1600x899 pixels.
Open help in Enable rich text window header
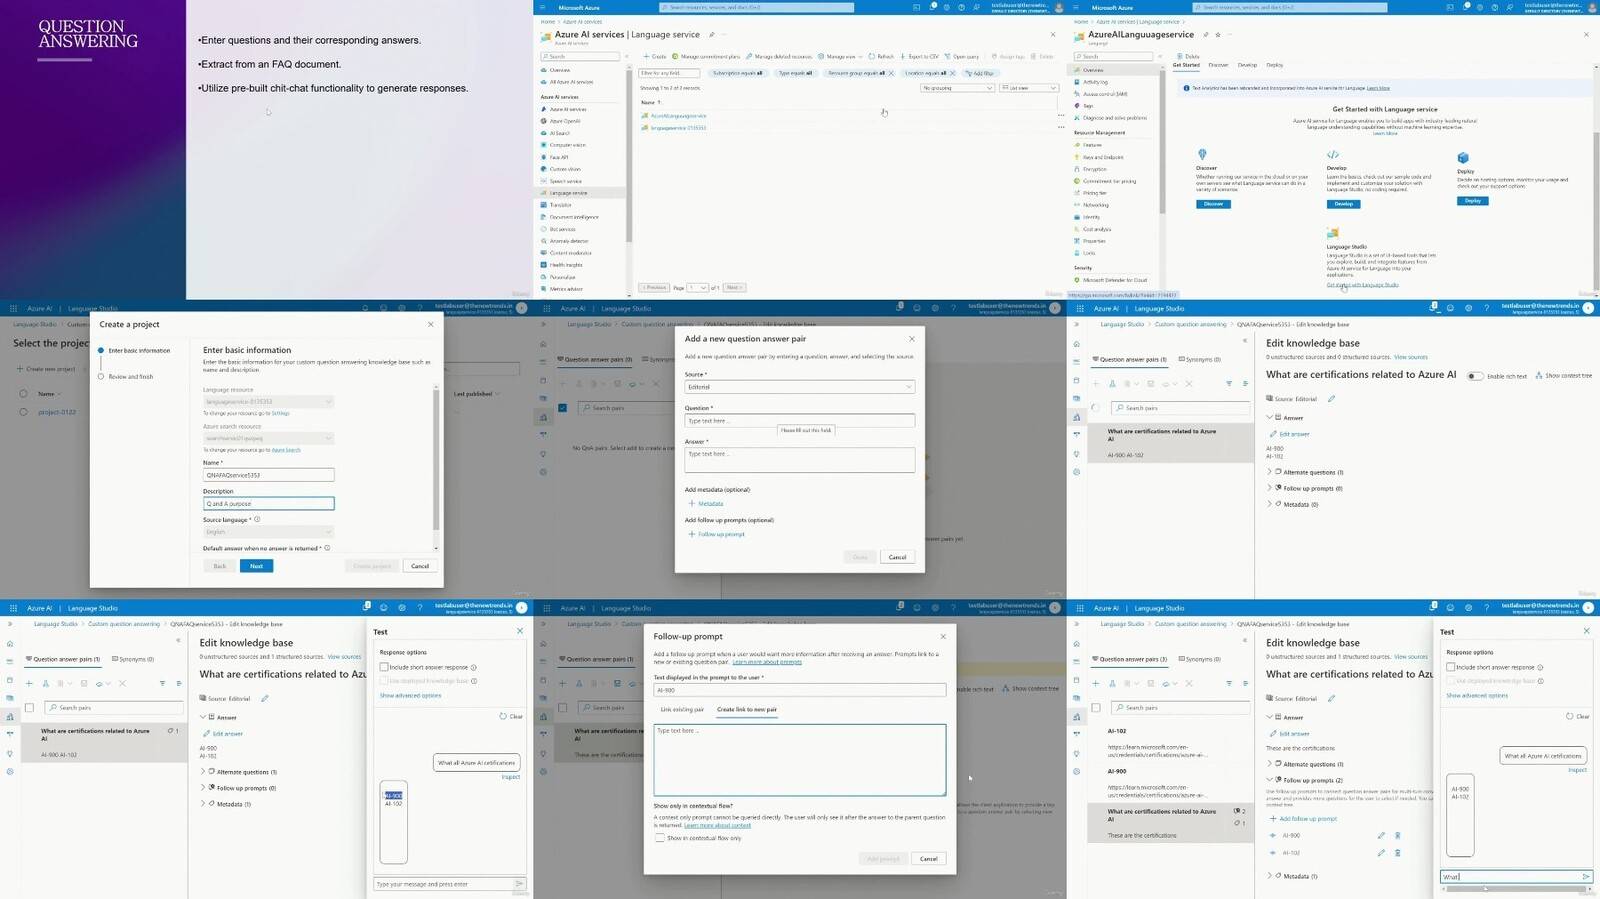tap(1486, 308)
